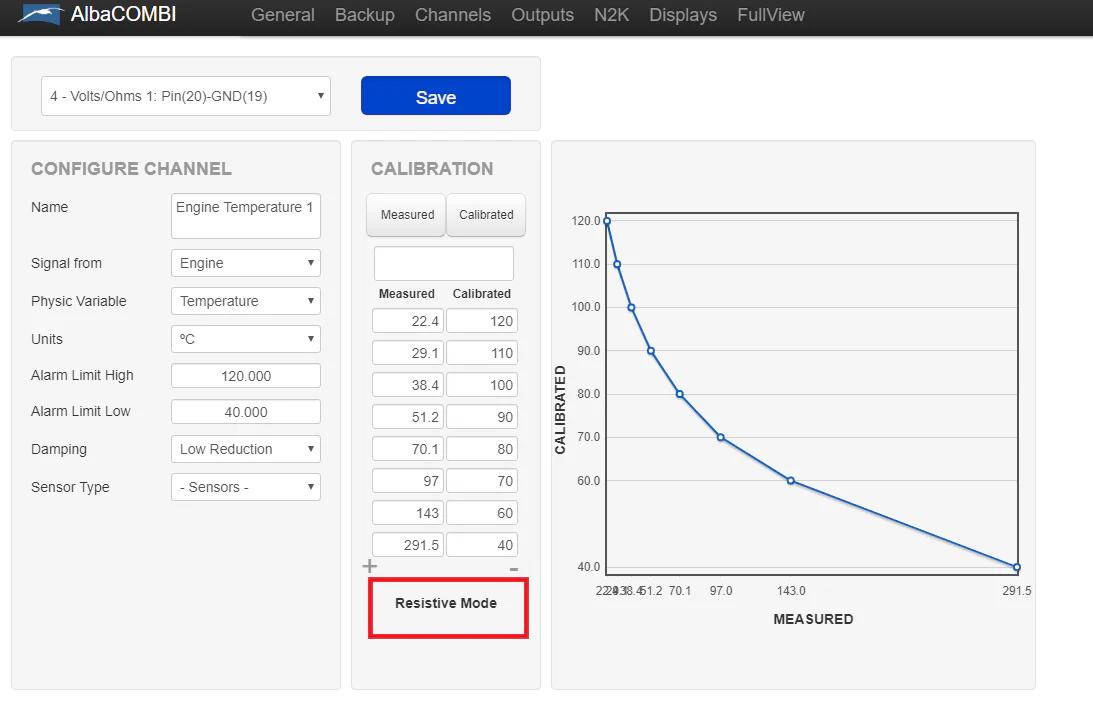Screen dimensions: 1093x719
Task: Click the empty input below Measured button
Action: pos(443,263)
